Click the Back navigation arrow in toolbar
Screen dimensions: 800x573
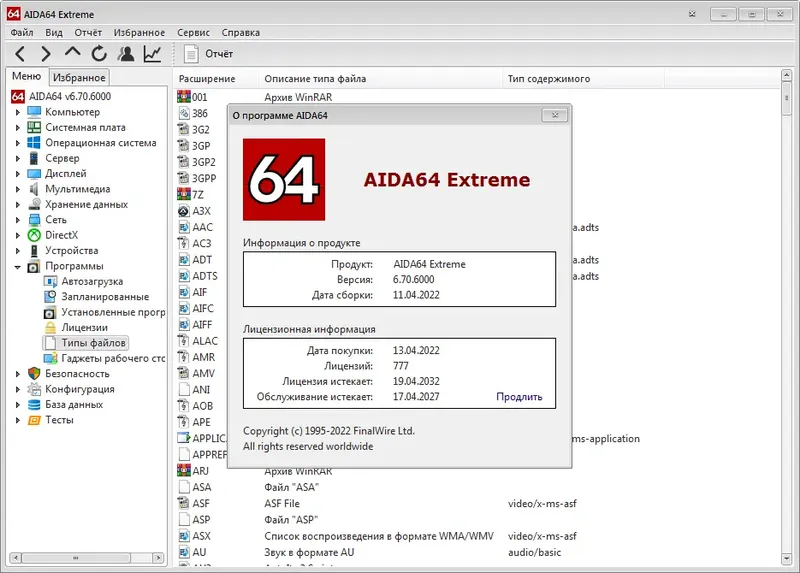pos(20,54)
